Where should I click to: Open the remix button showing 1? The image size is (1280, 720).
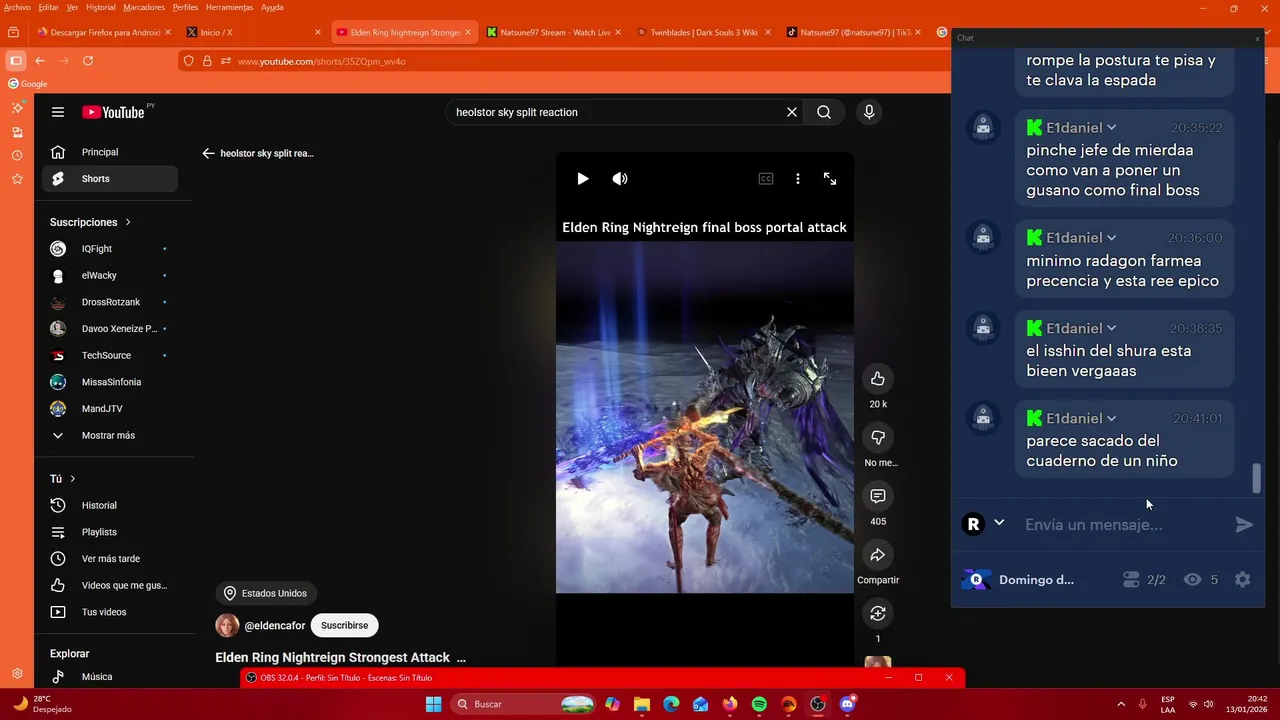[878, 613]
